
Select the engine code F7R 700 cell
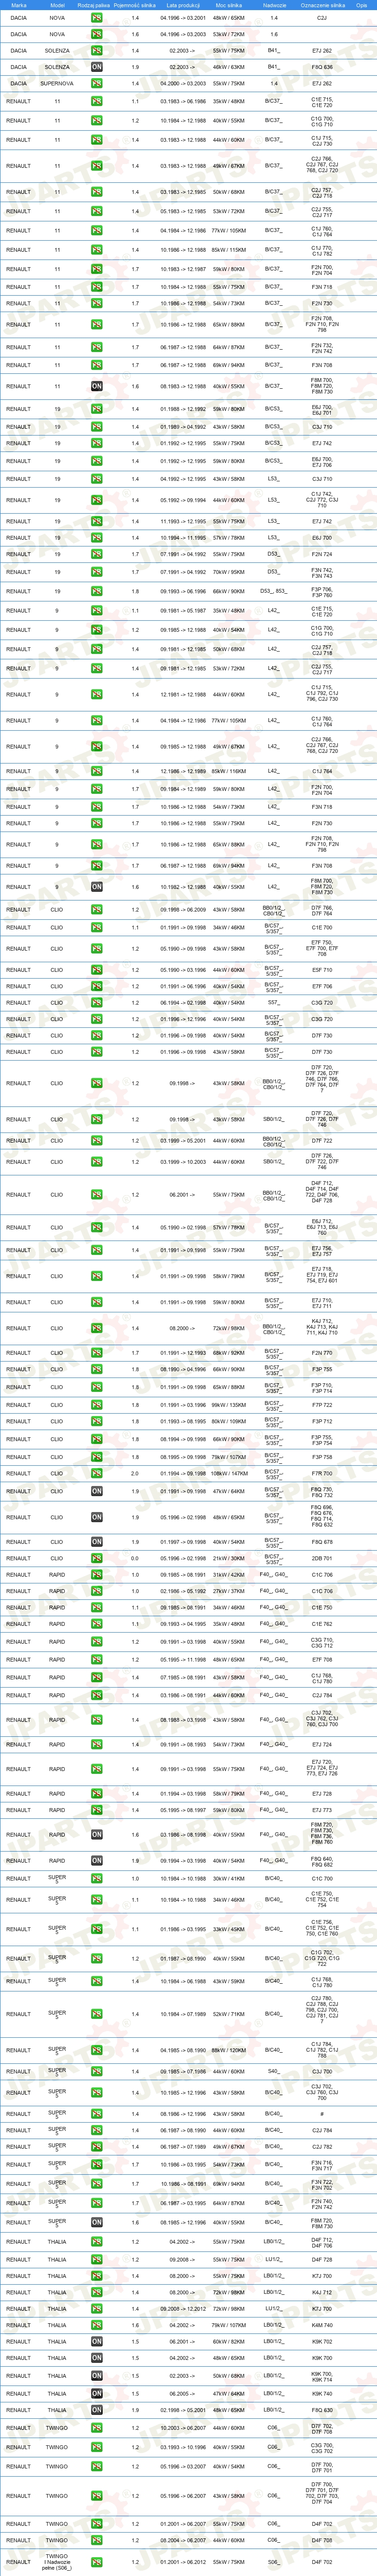tap(322, 1473)
